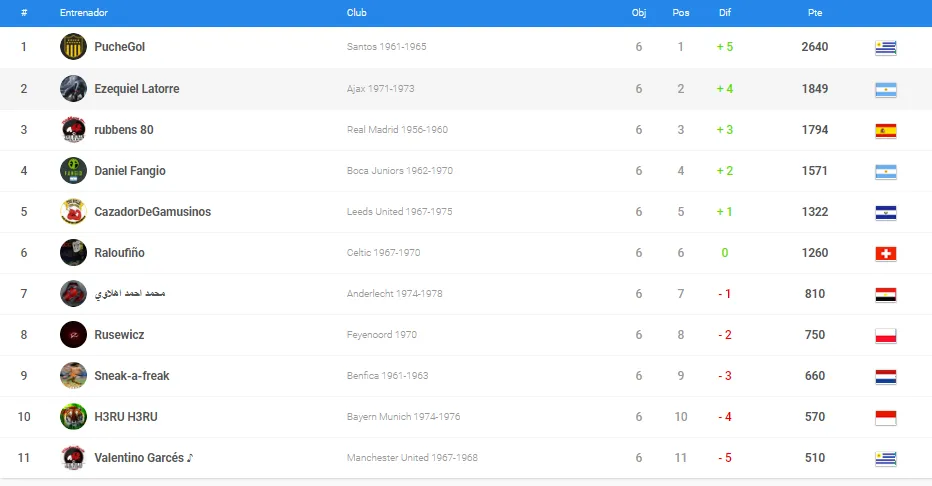Image resolution: width=932 pixels, height=486 pixels.
Task: Open Ezequiel Latorre's profile avatar
Action: [73, 89]
